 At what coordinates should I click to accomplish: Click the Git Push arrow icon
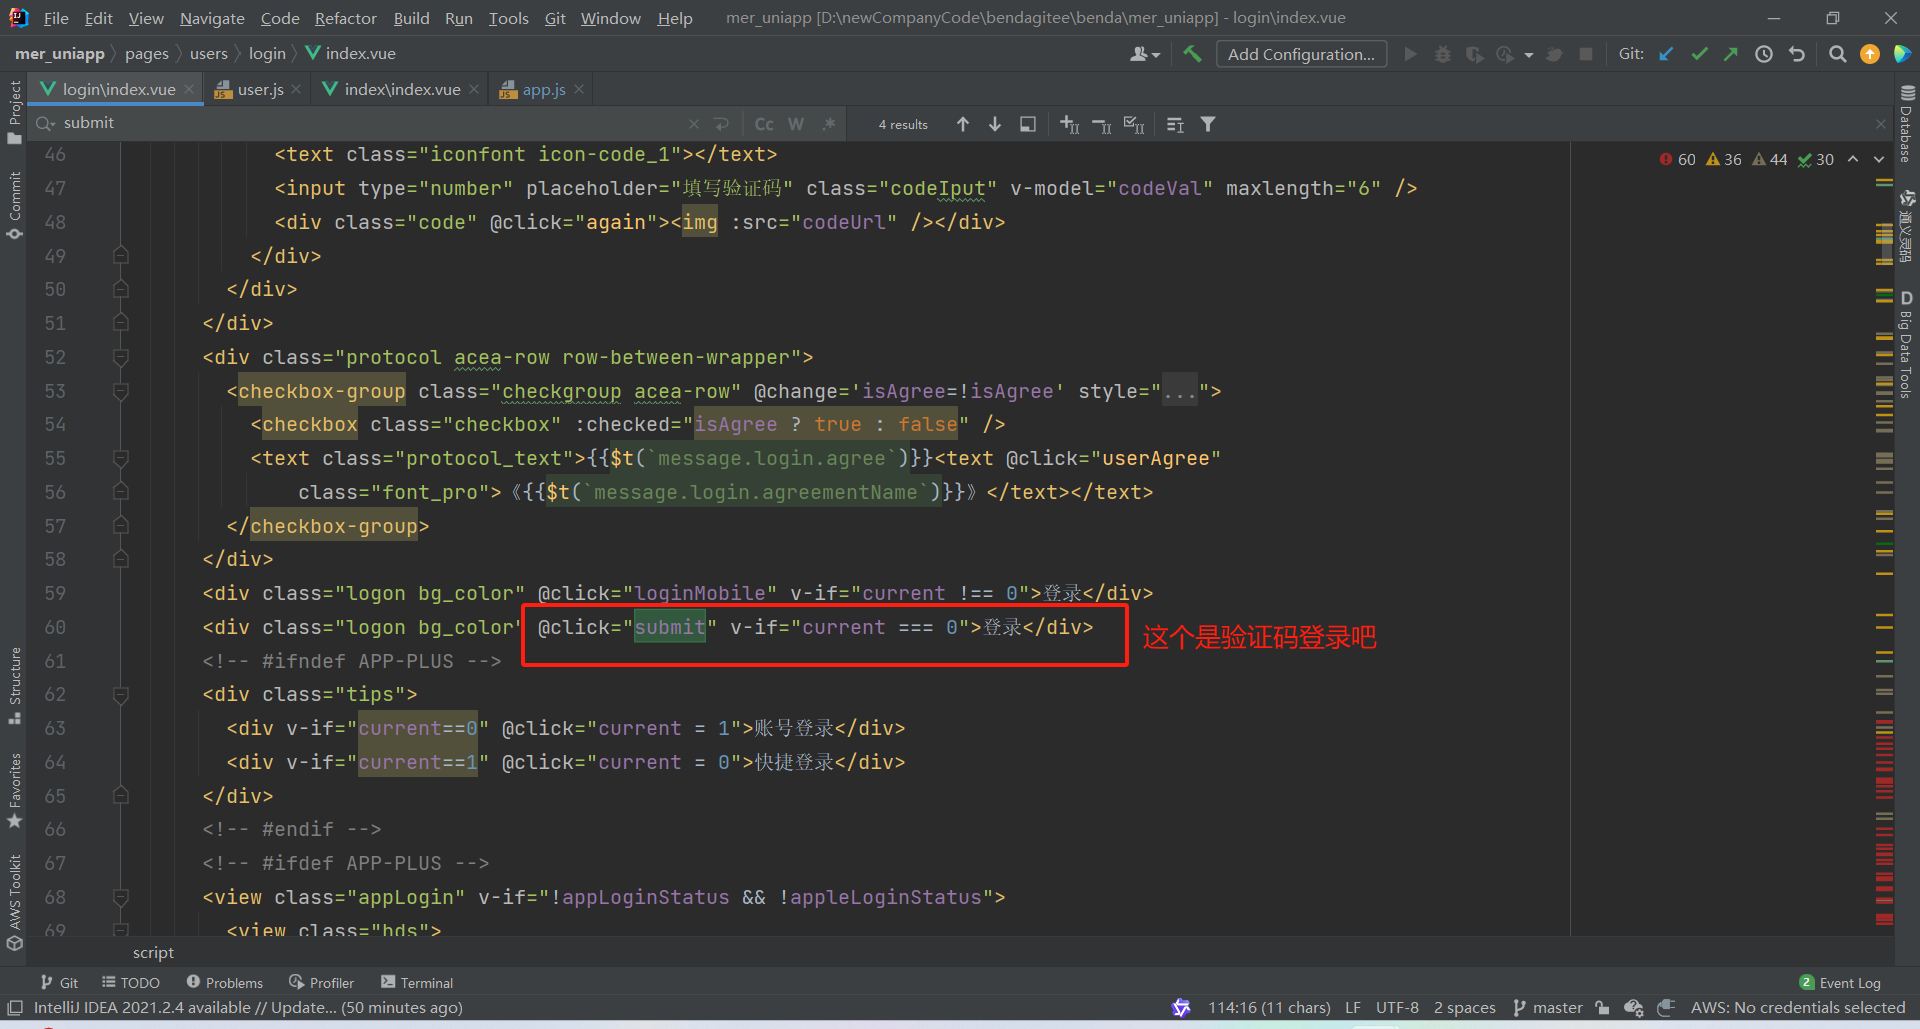point(1731,54)
